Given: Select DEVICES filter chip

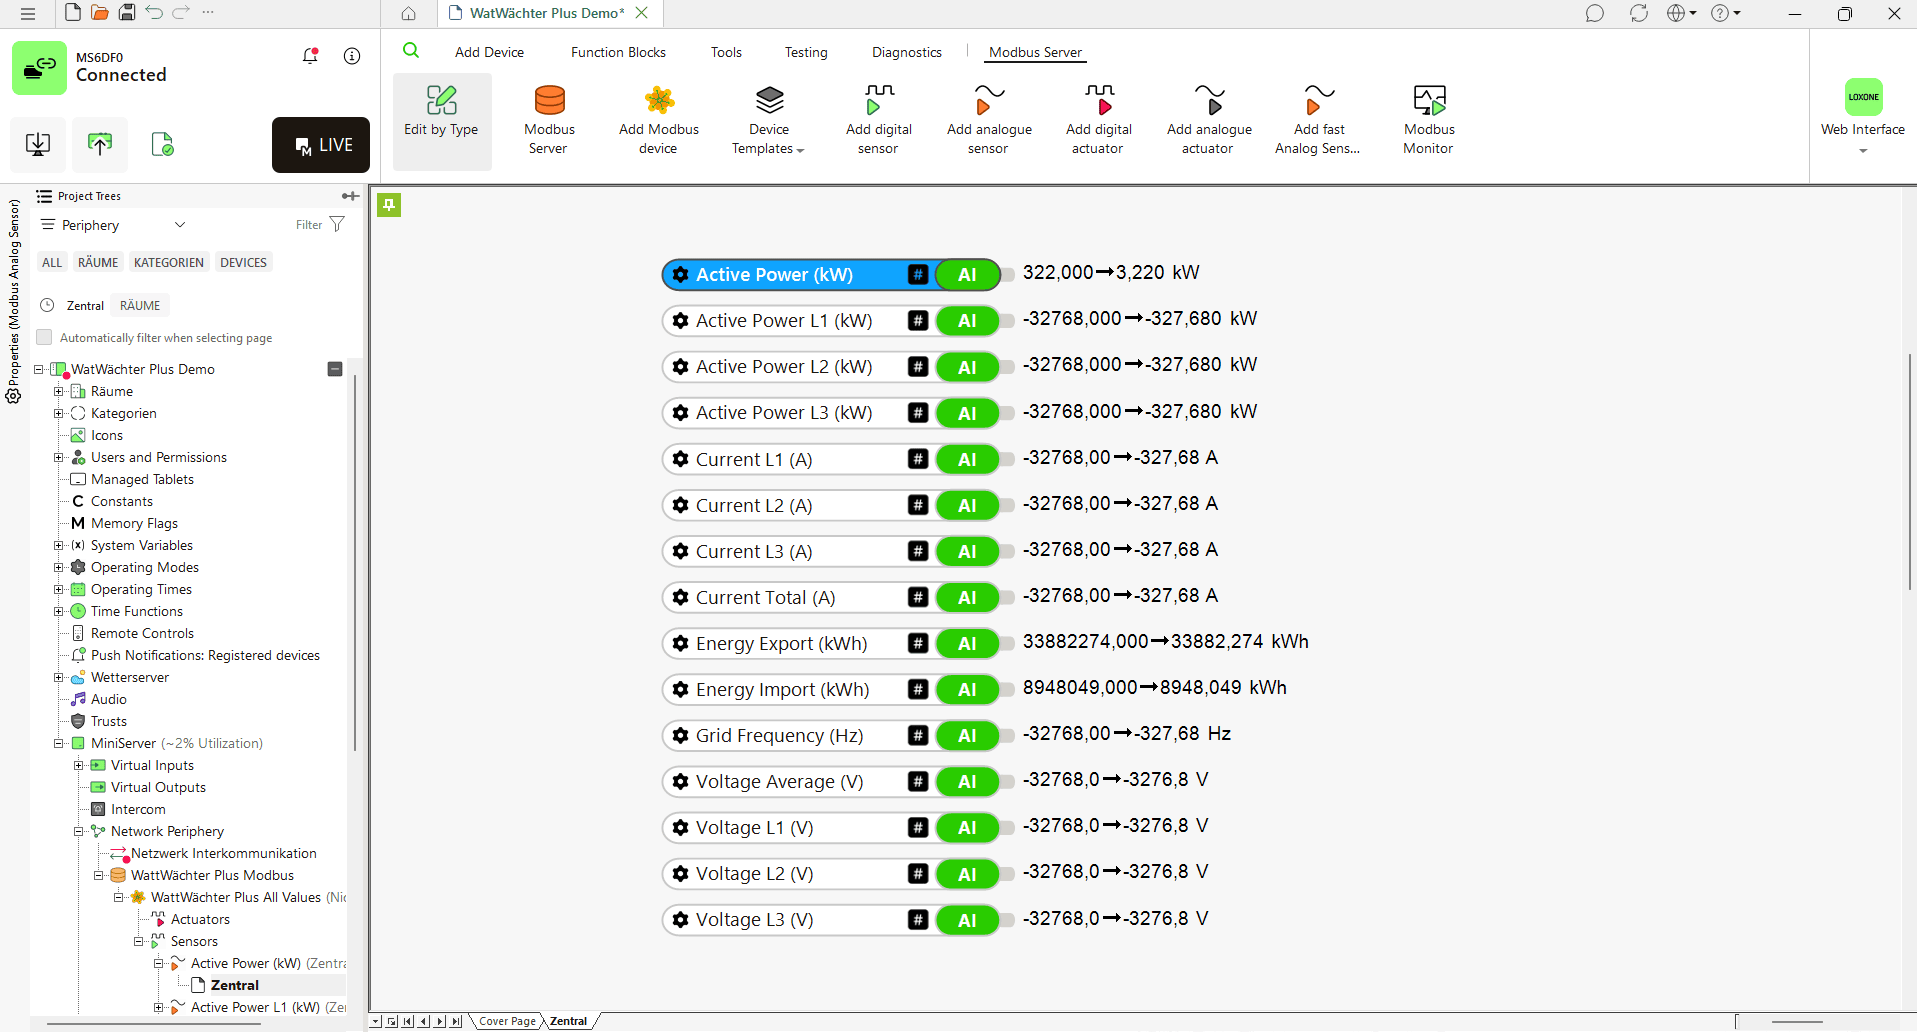Looking at the screenshot, I should pyautogui.click(x=244, y=262).
